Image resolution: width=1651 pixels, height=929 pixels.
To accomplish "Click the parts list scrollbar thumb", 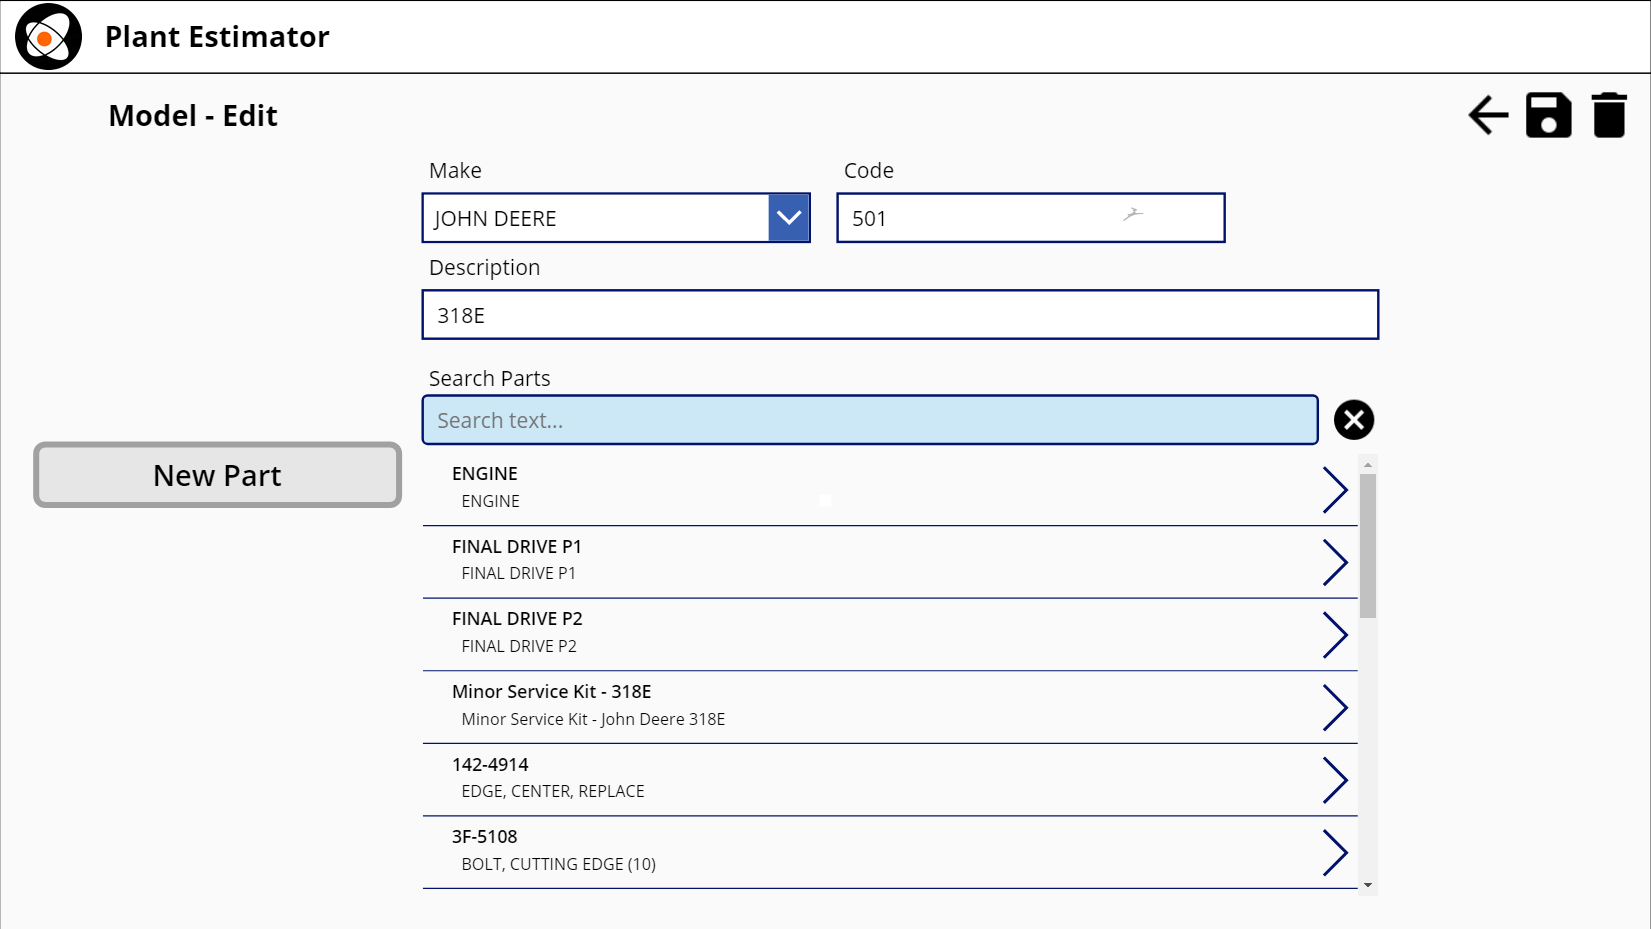I will click(1368, 546).
